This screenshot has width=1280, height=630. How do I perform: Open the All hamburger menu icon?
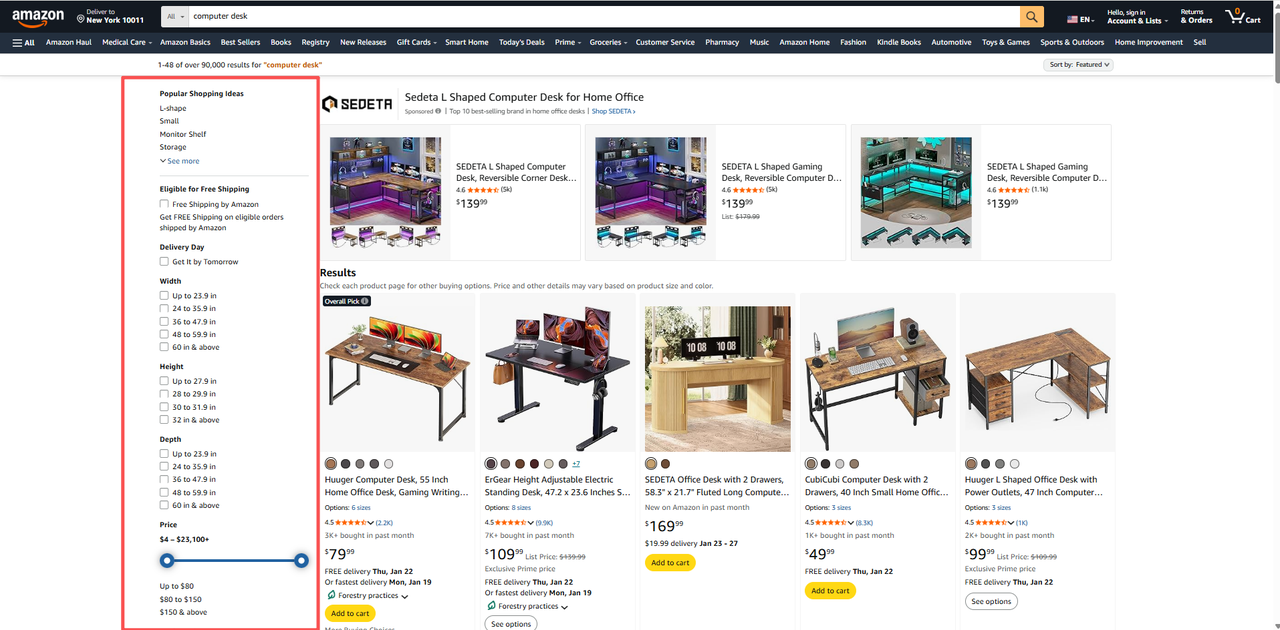pyautogui.click(x=23, y=42)
